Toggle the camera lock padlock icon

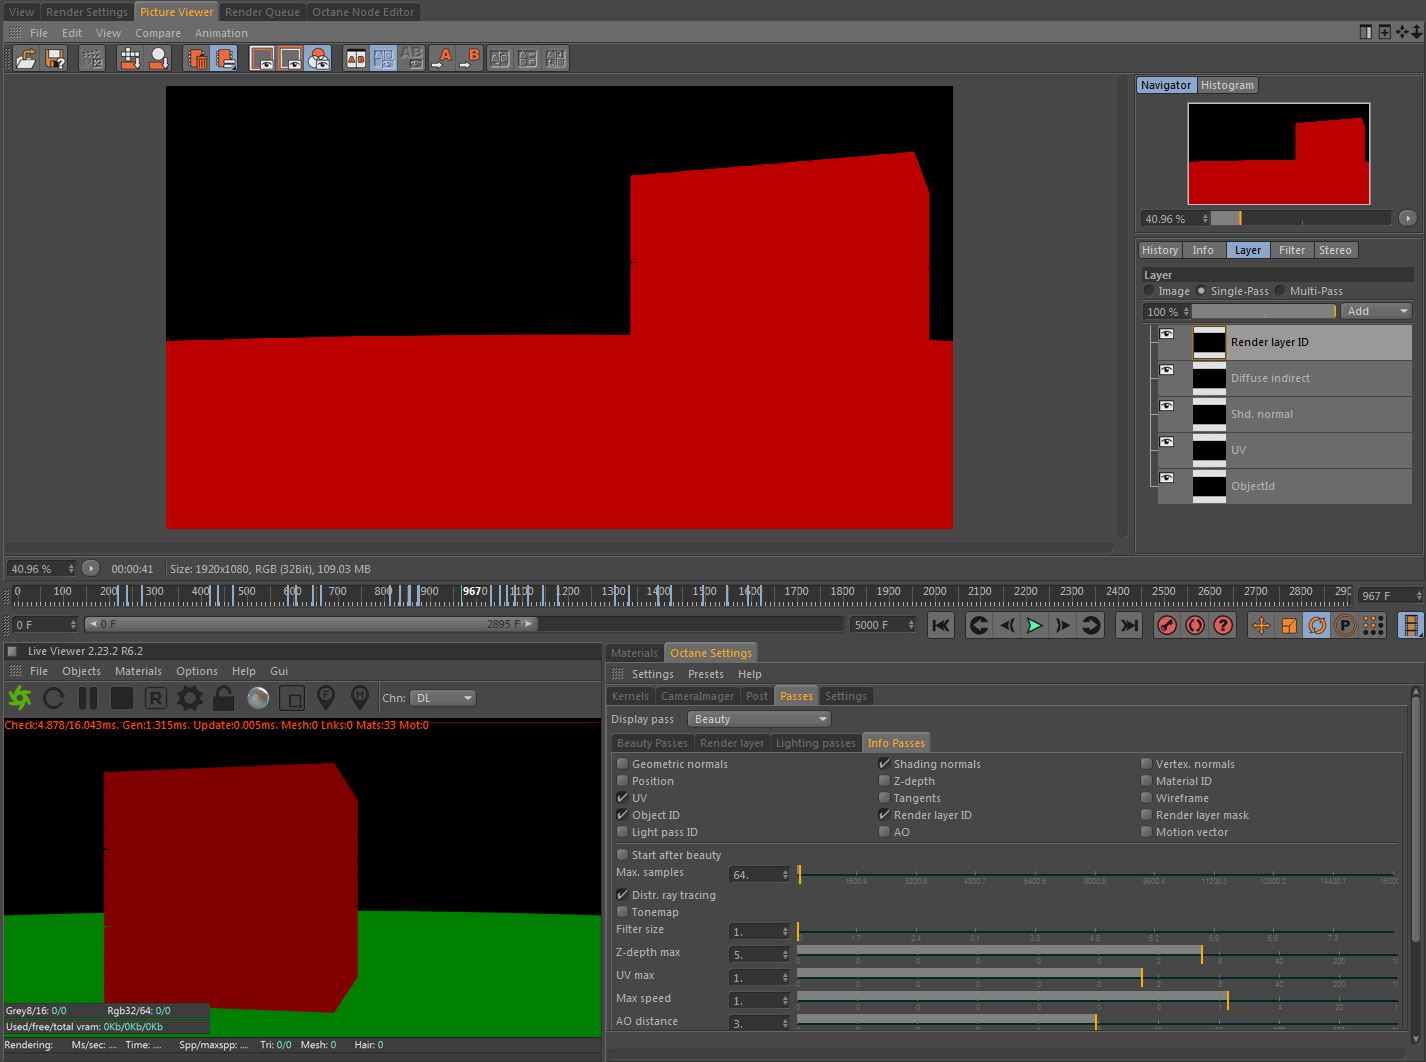click(x=223, y=698)
